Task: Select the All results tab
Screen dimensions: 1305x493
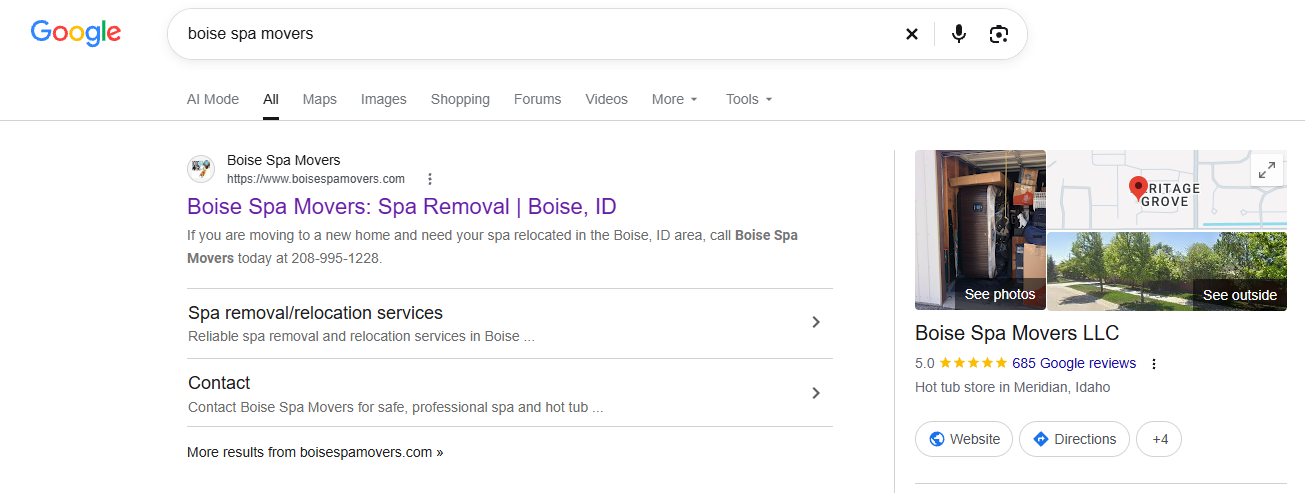Action: (271, 99)
